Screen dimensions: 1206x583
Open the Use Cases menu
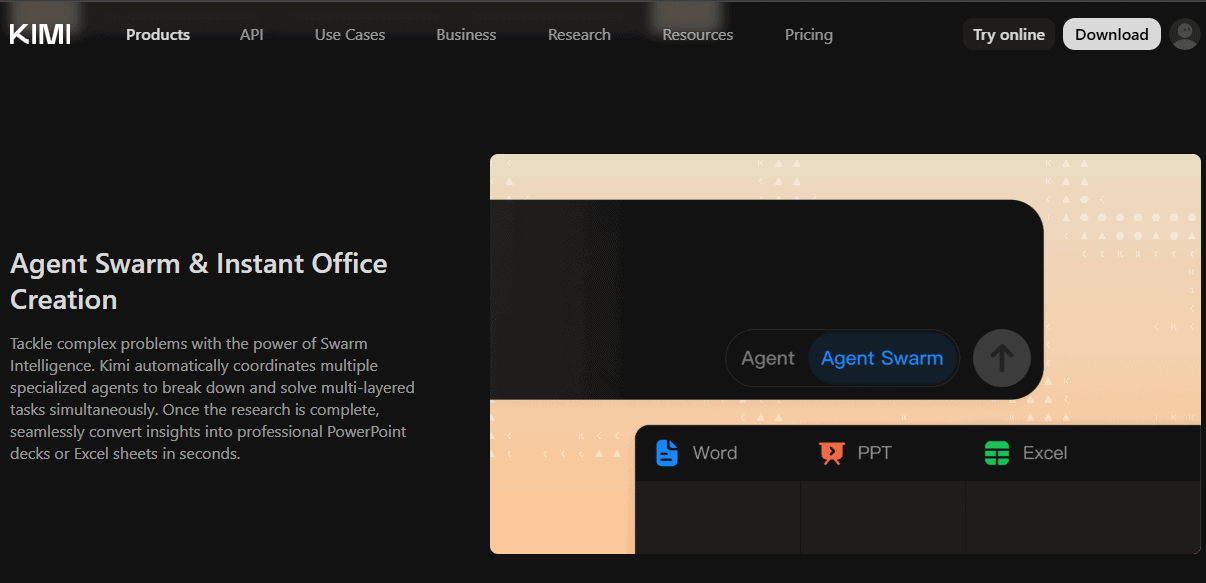pyautogui.click(x=350, y=34)
